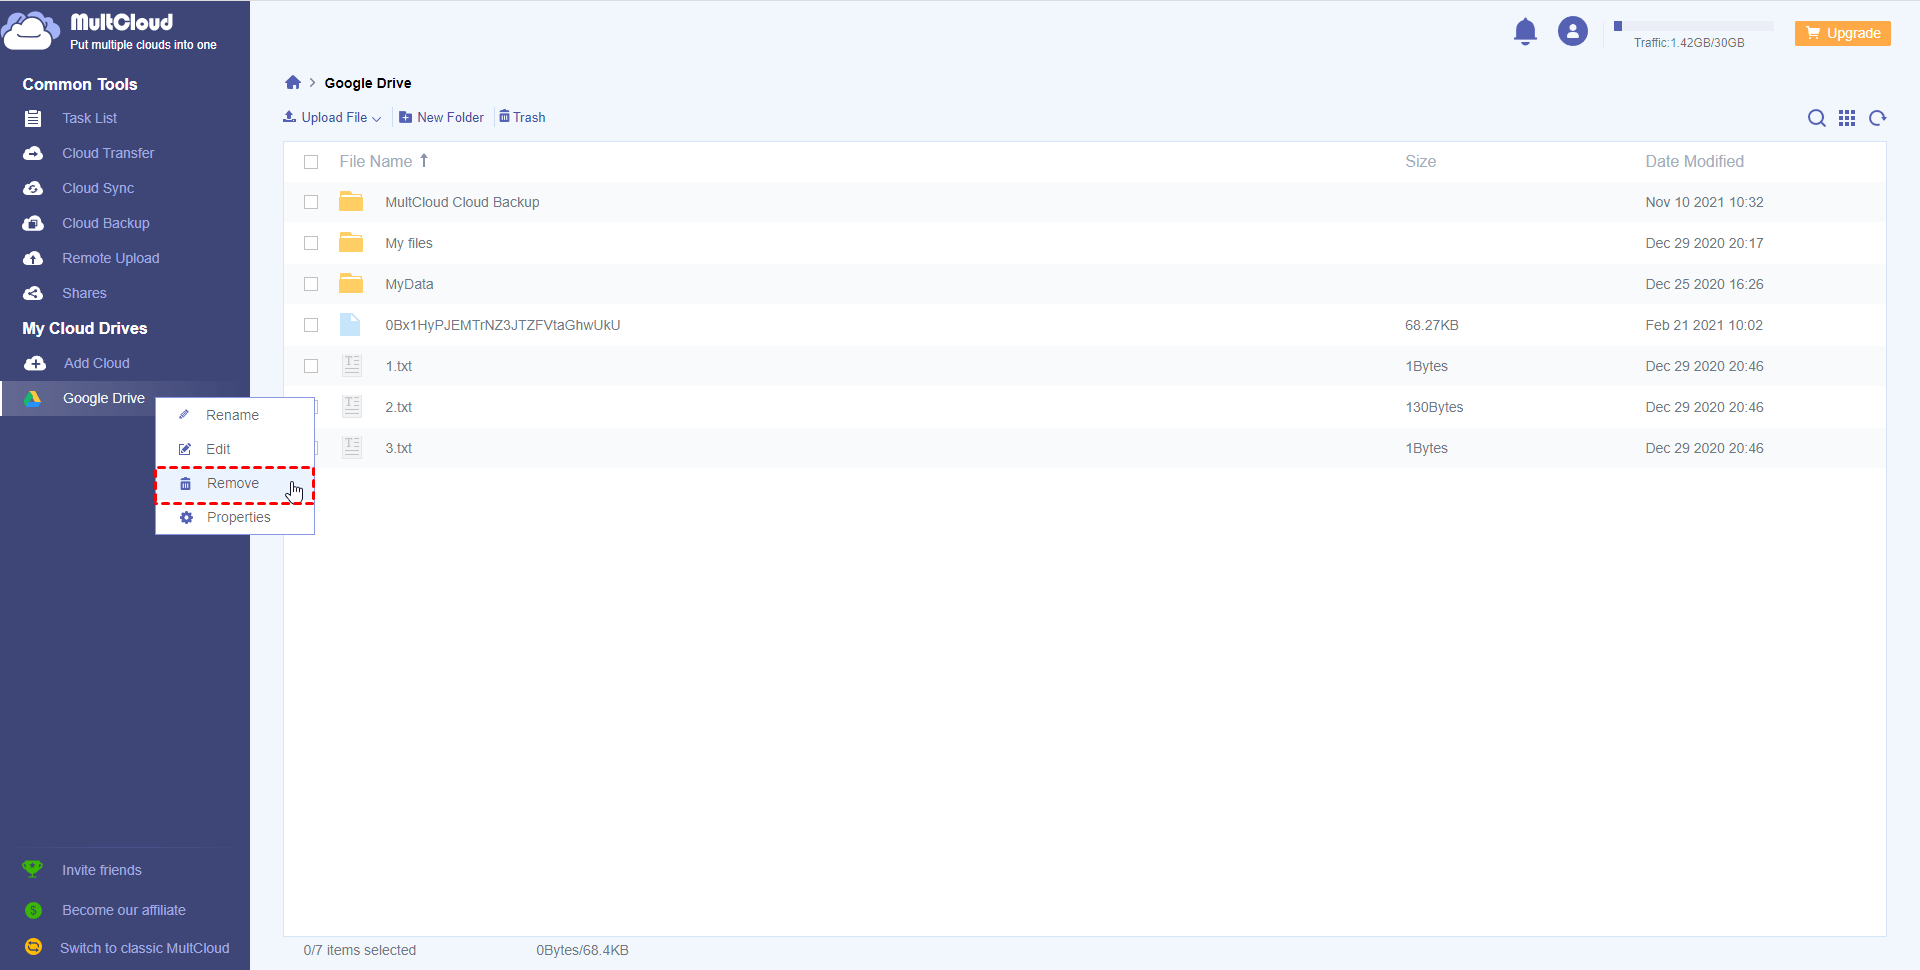The width and height of the screenshot is (1920, 970).
Task: Click the search magnifier icon
Action: pos(1817,118)
